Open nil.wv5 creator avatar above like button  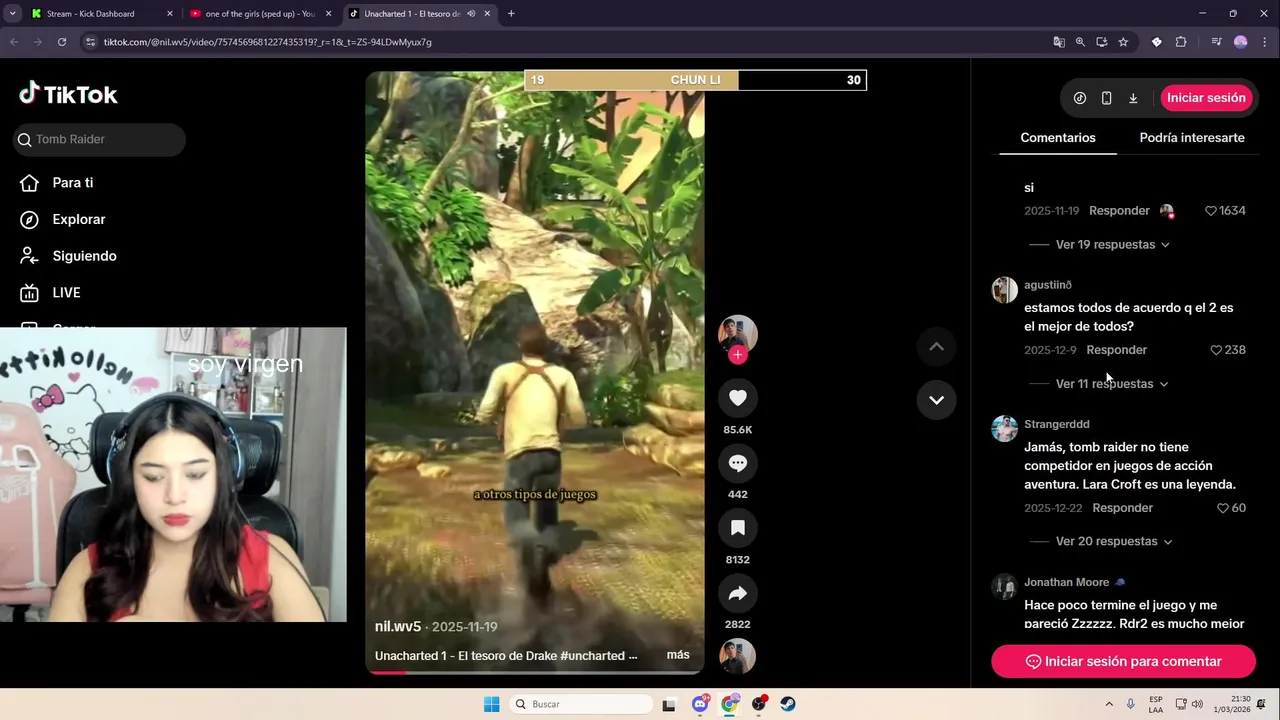(x=738, y=334)
